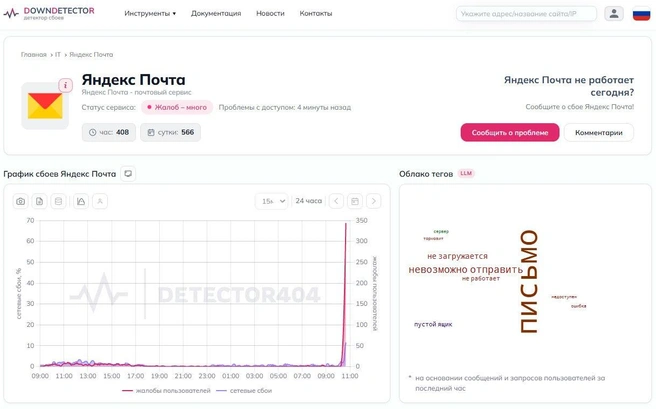Click the database icon in chart toolbar

tap(58, 202)
